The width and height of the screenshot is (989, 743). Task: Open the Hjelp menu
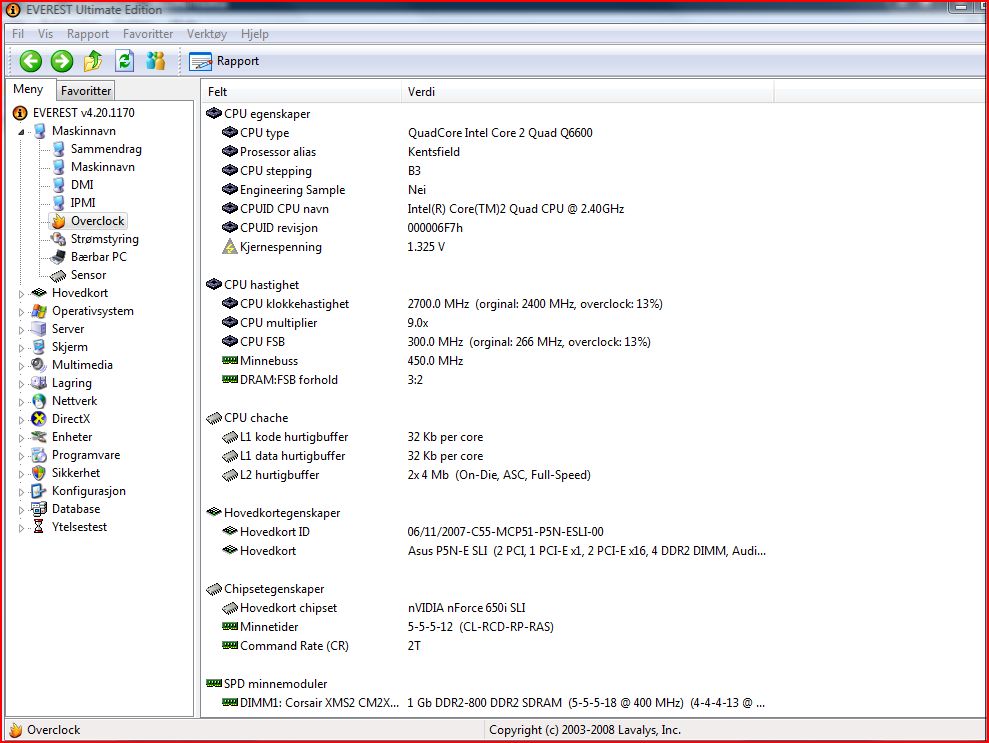(255, 34)
